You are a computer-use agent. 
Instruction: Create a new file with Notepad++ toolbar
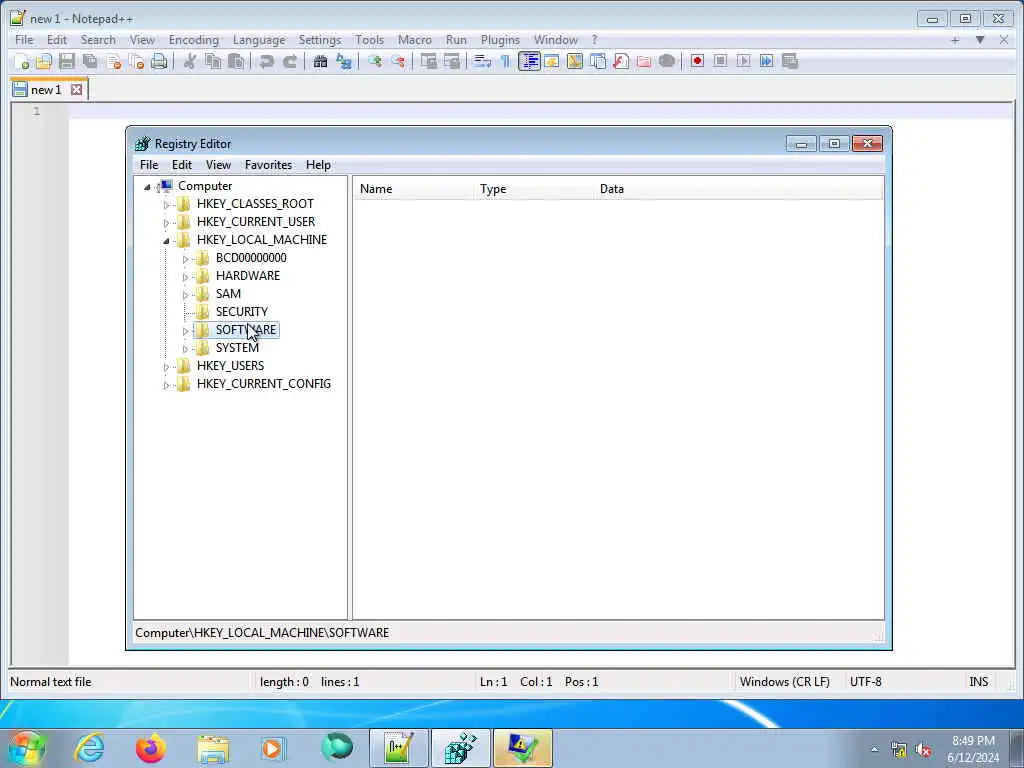click(21, 61)
